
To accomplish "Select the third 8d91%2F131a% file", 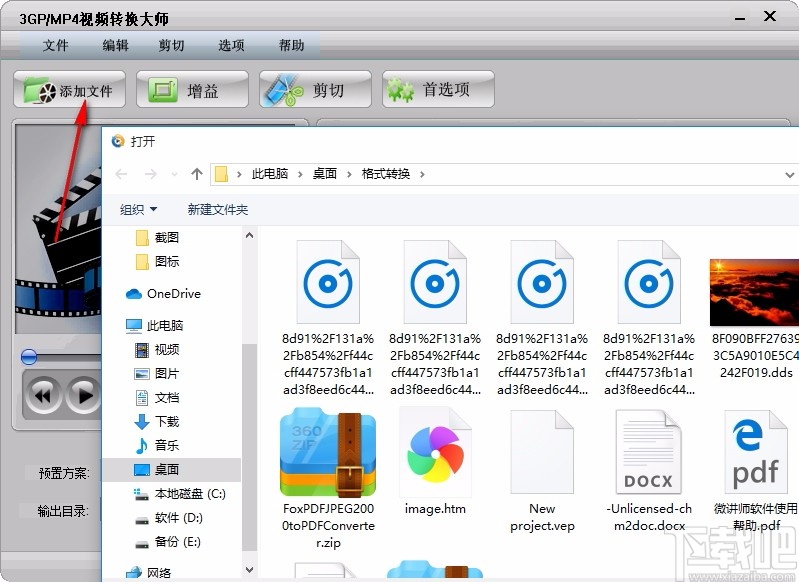I will pos(542,319).
